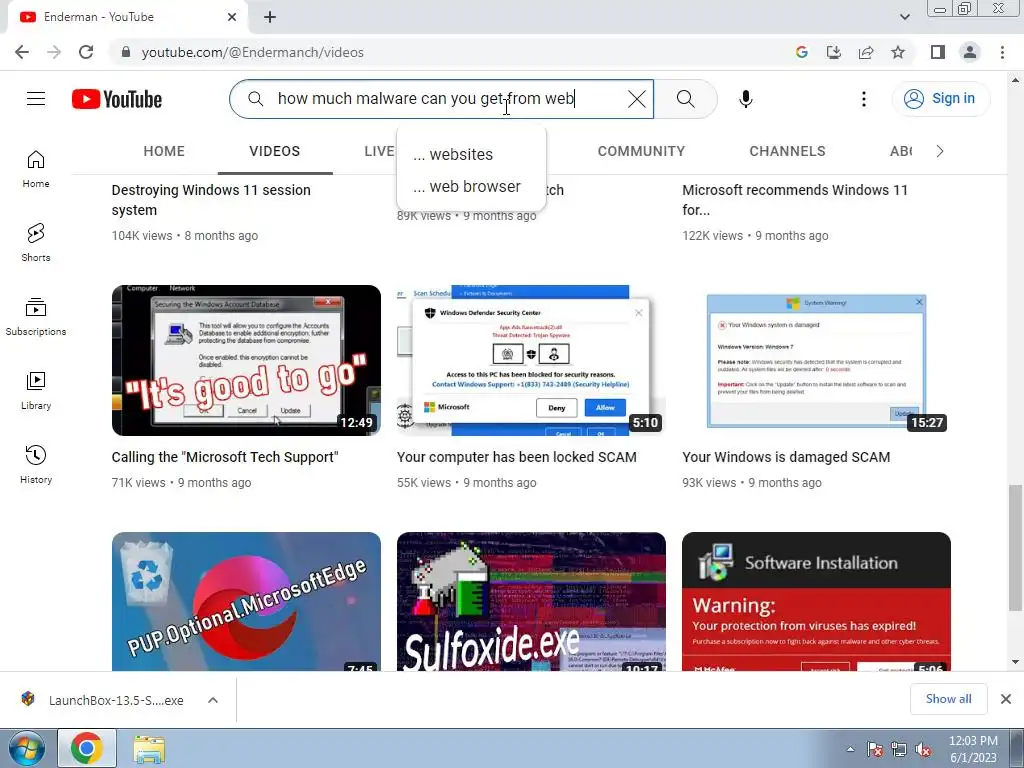1024x768 pixels.
Task: Go to Home in sidebar
Action: 36,169
